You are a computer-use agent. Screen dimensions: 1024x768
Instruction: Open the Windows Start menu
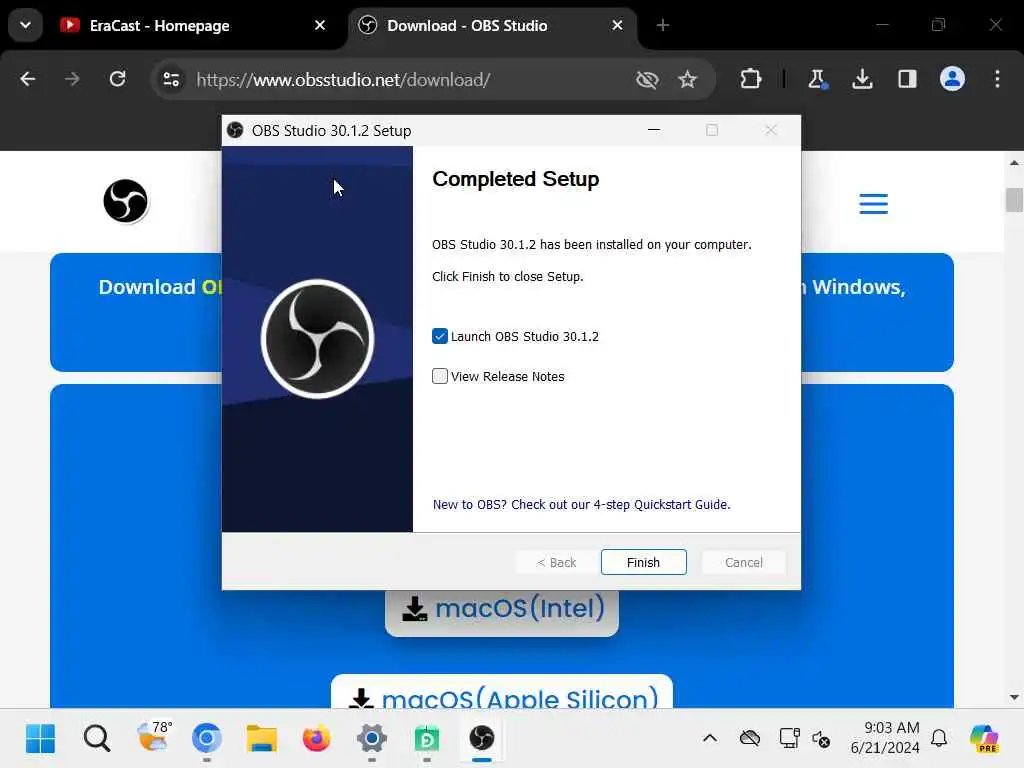tap(40, 739)
